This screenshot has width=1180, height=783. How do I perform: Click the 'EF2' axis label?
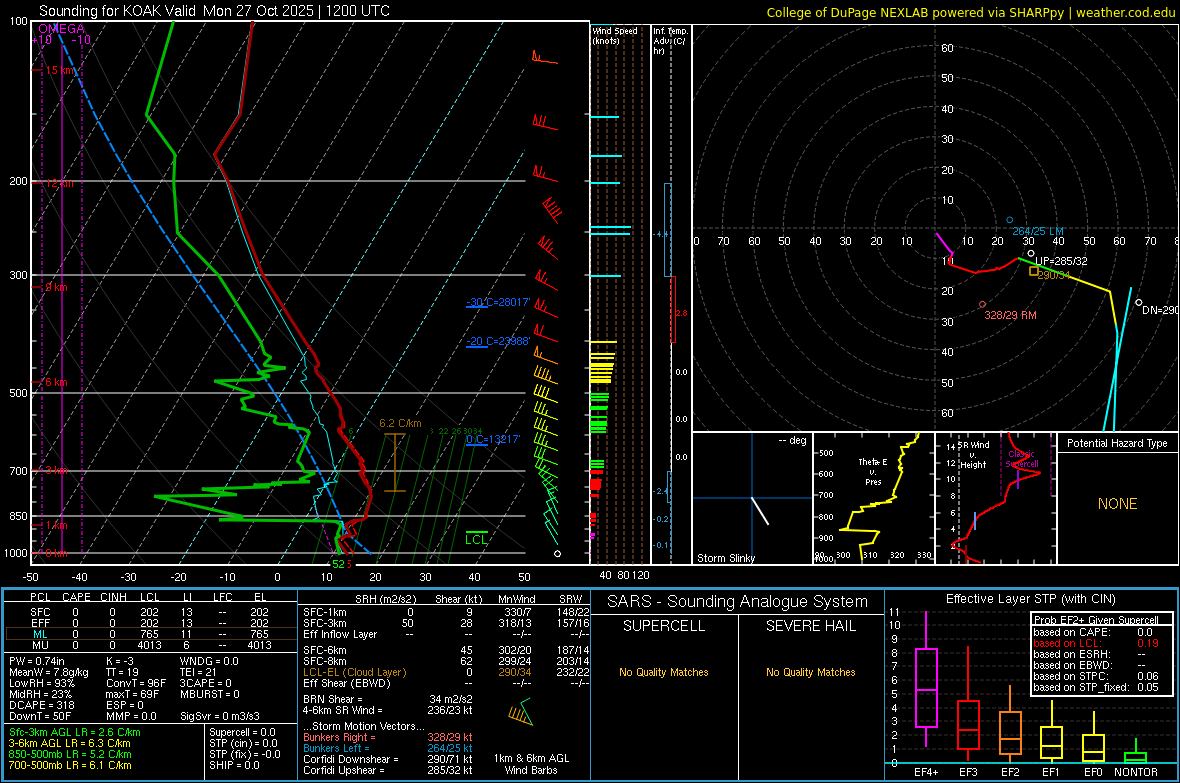[1010, 772]
